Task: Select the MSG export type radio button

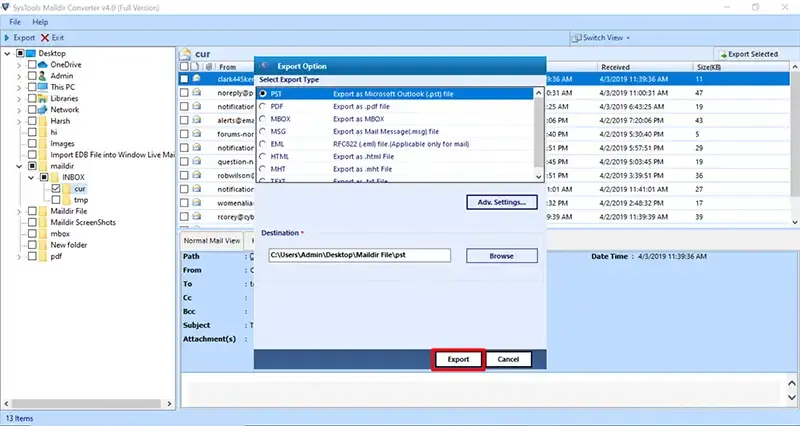Action: click(x=263, y=132)
